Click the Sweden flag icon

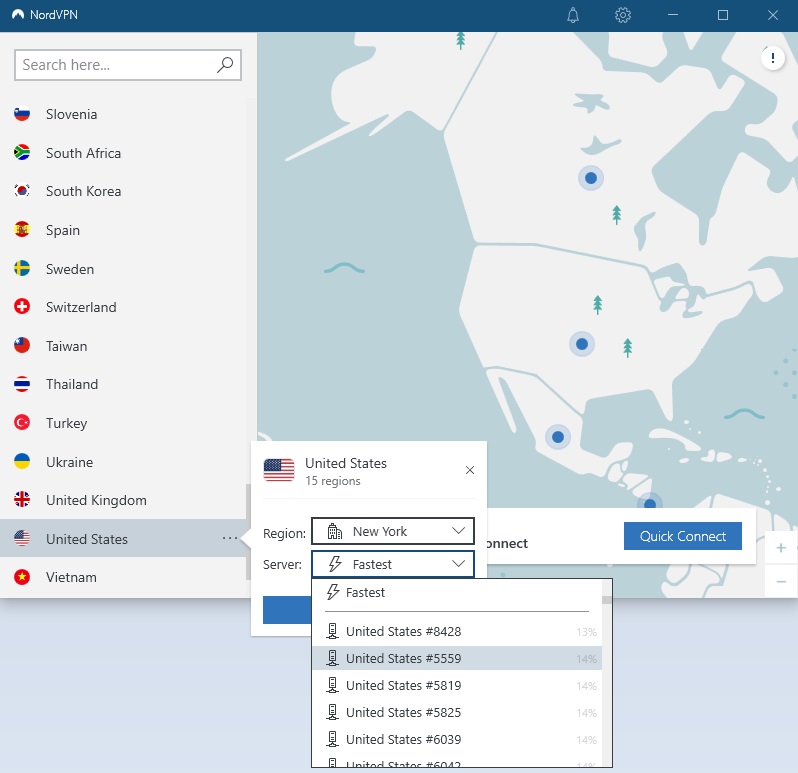click(x=22, y=268)
